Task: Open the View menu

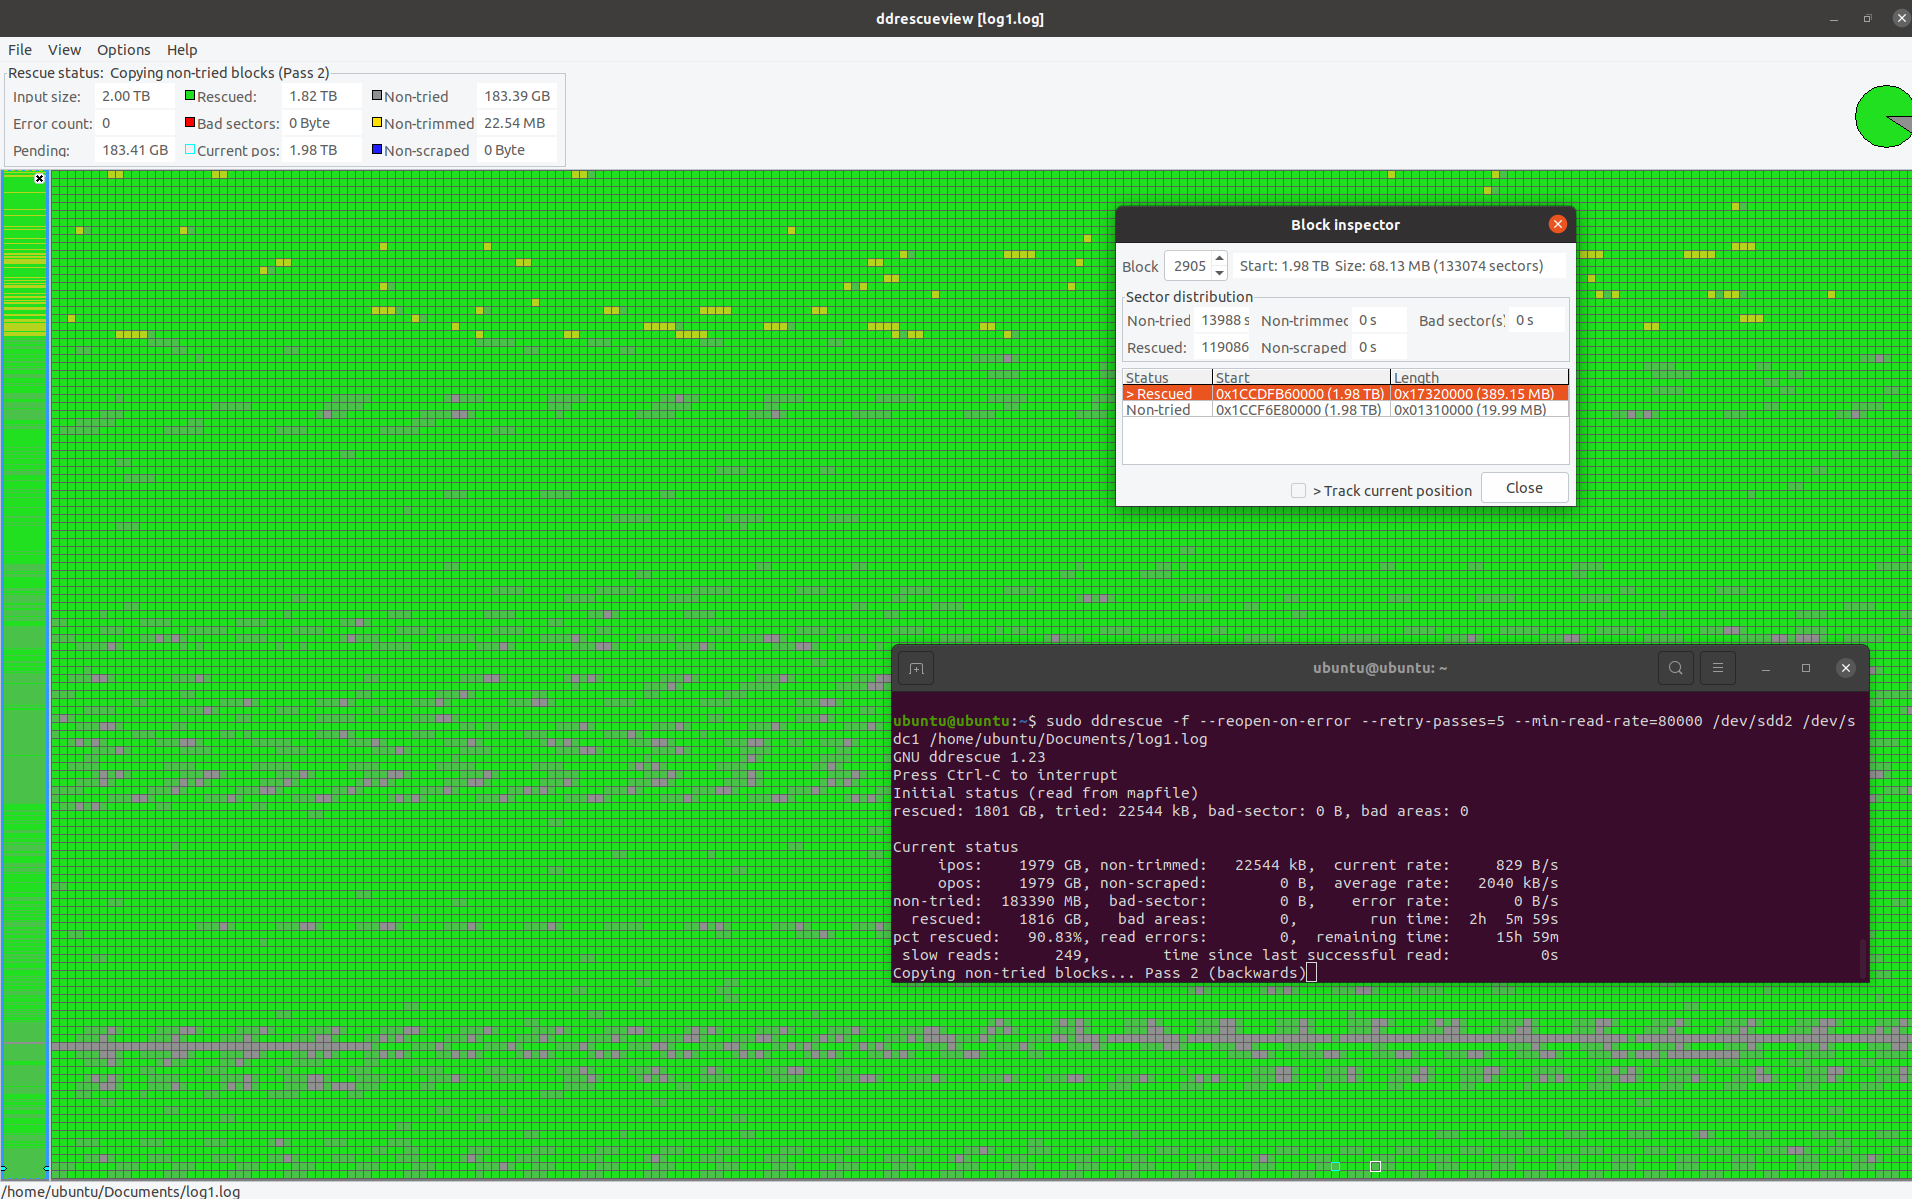Action: click(x=63, y=49)
